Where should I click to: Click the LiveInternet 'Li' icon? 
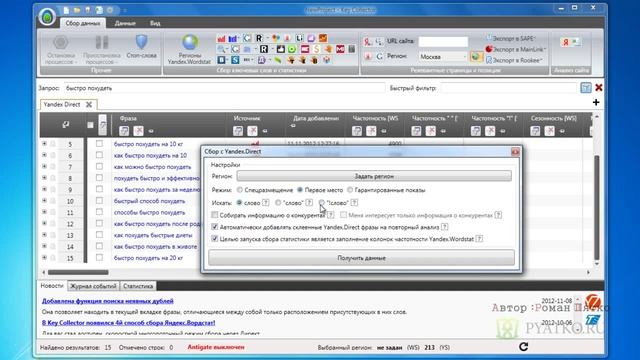point(299,38)
